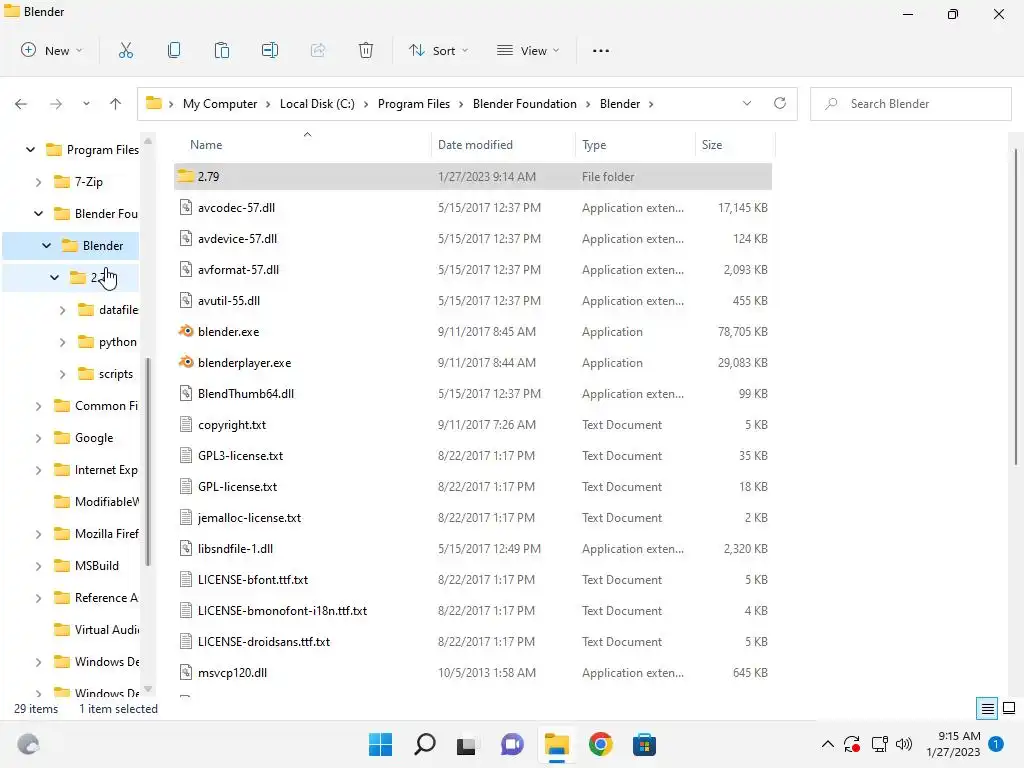Click My Computer in the address breadcrumb

pos(220,104)
